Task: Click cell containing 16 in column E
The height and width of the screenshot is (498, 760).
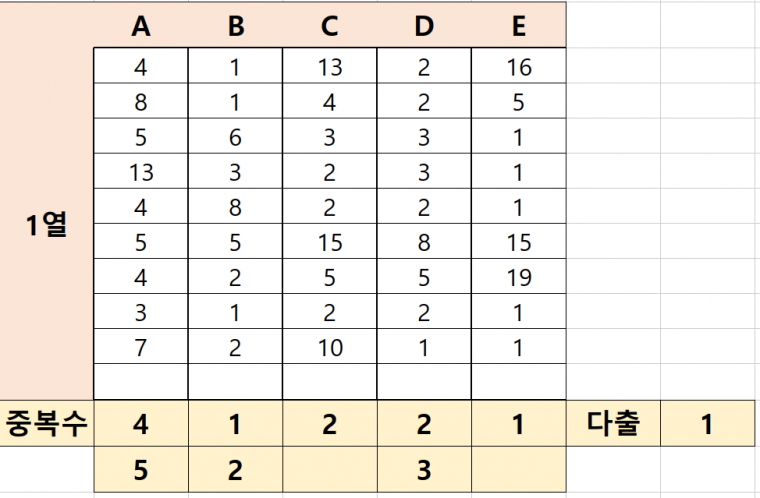Action: click(x=519, y=65)
